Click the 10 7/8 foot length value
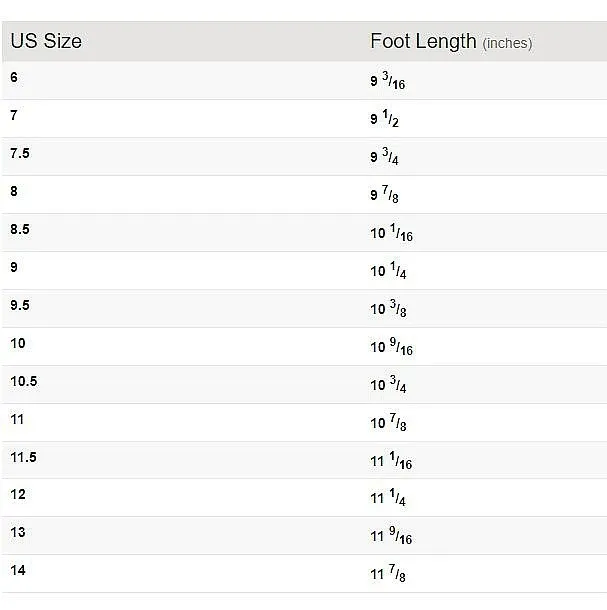The height and width of the screenshot is (610, 607). (388, 422)
